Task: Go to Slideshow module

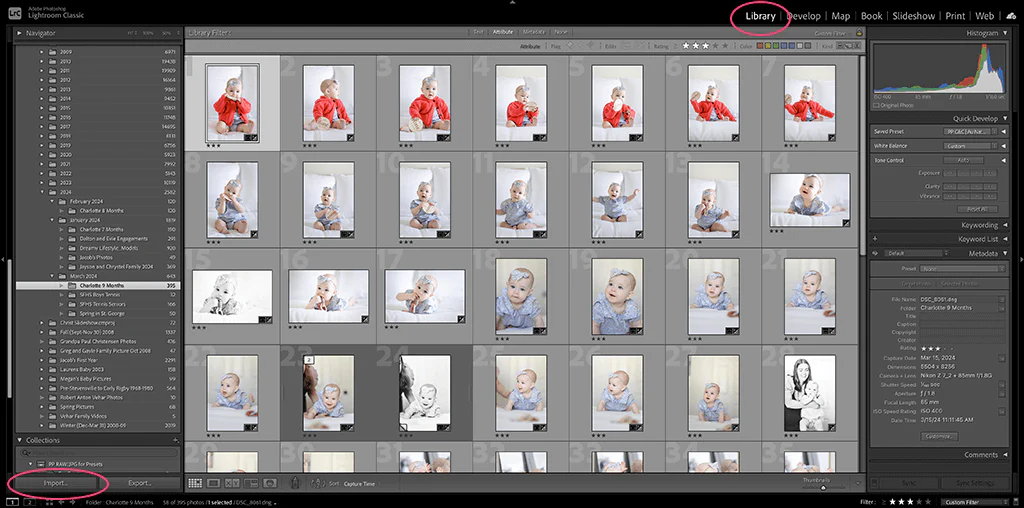Action: coord(914,16)
